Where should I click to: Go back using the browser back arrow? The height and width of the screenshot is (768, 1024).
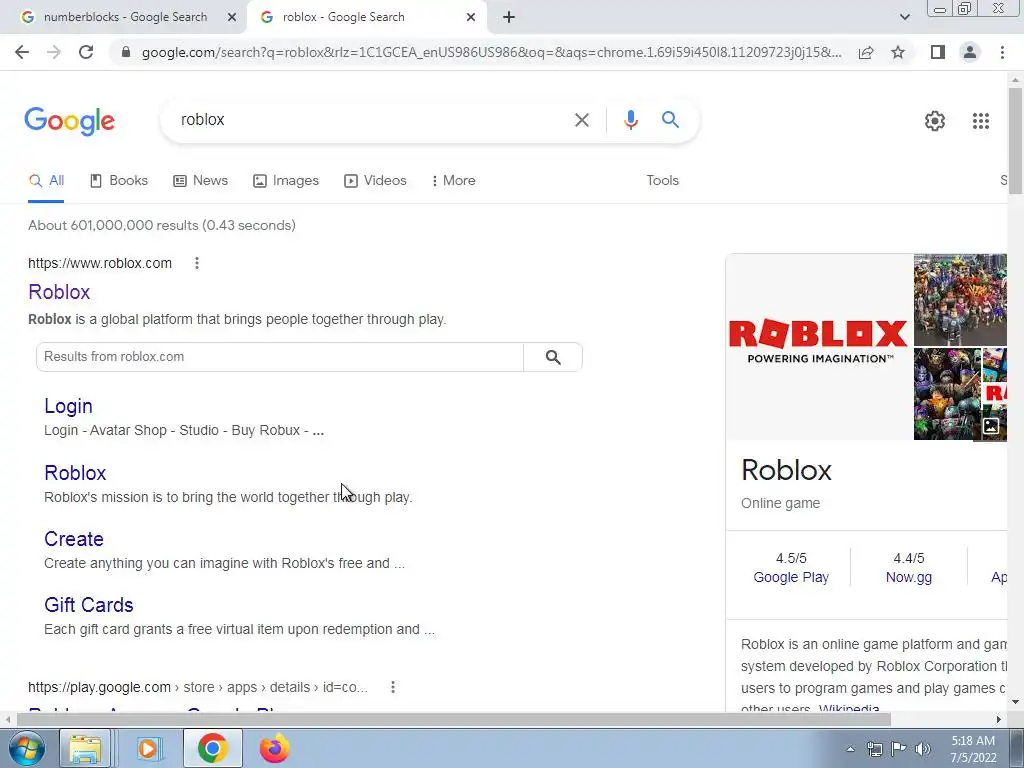(22, 52)
